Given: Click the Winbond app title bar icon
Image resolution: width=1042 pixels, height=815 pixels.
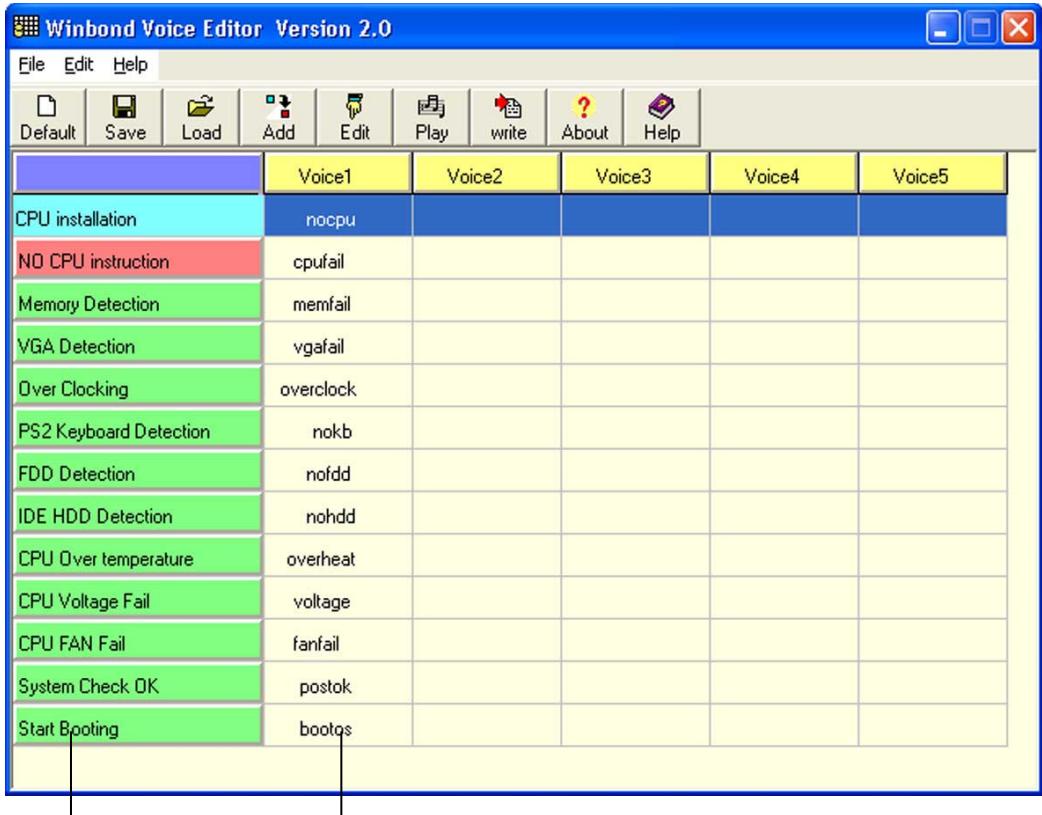Looking at the screenshot, I should click(26, 27).
